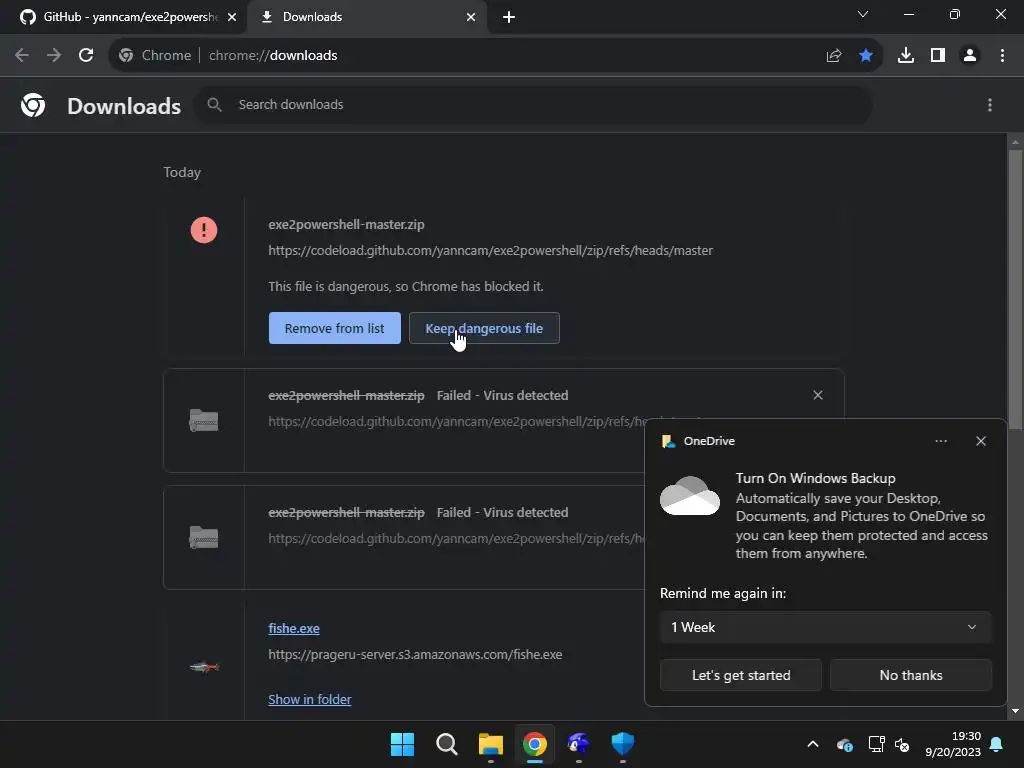
Task: Open the notification bell
Action: [997, 744]
